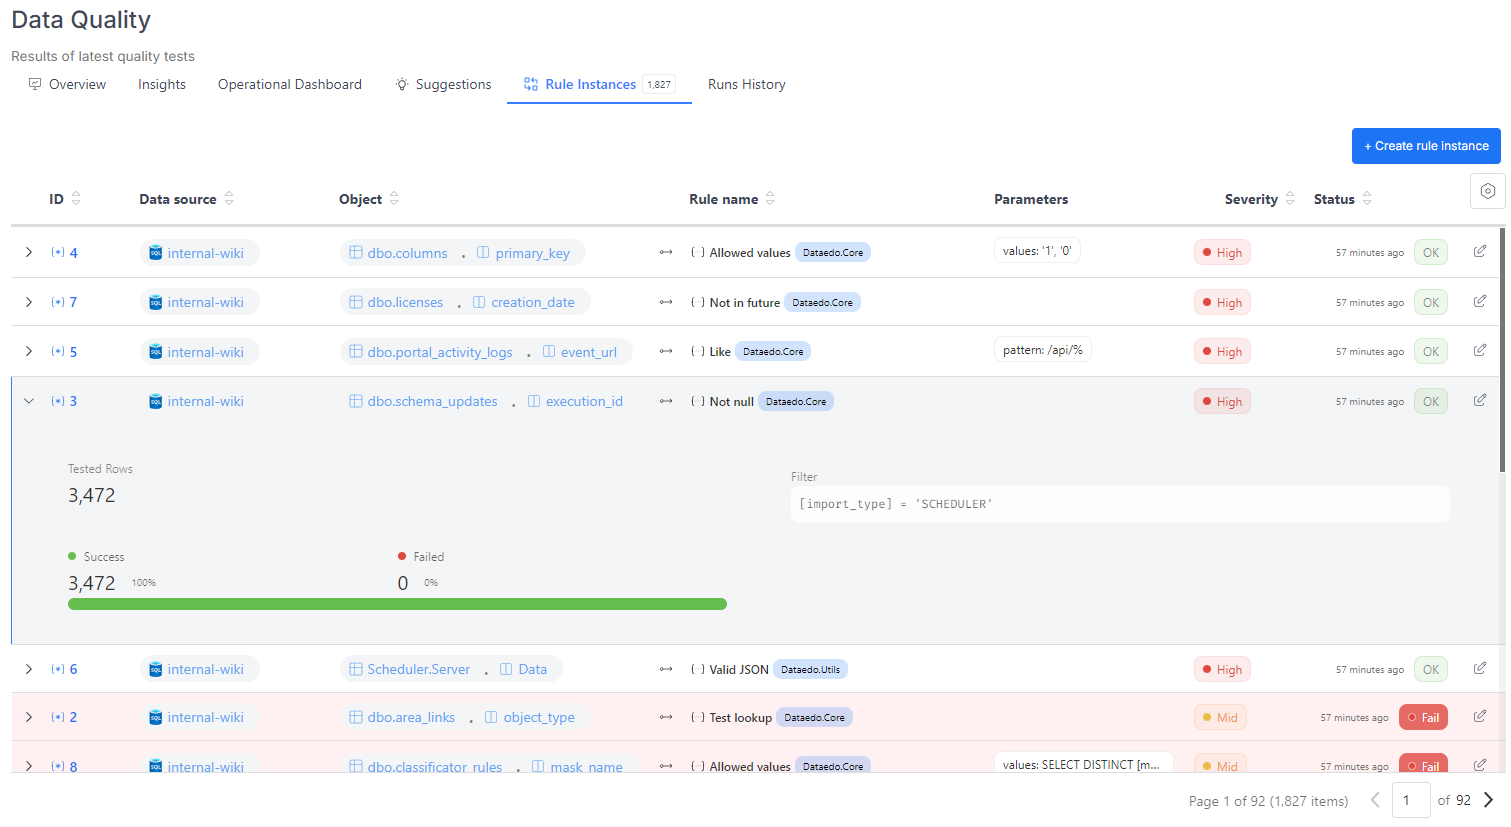Edit rule instance 4 pencil icon
This screenshot has height=827, width=1511.
1480,251
